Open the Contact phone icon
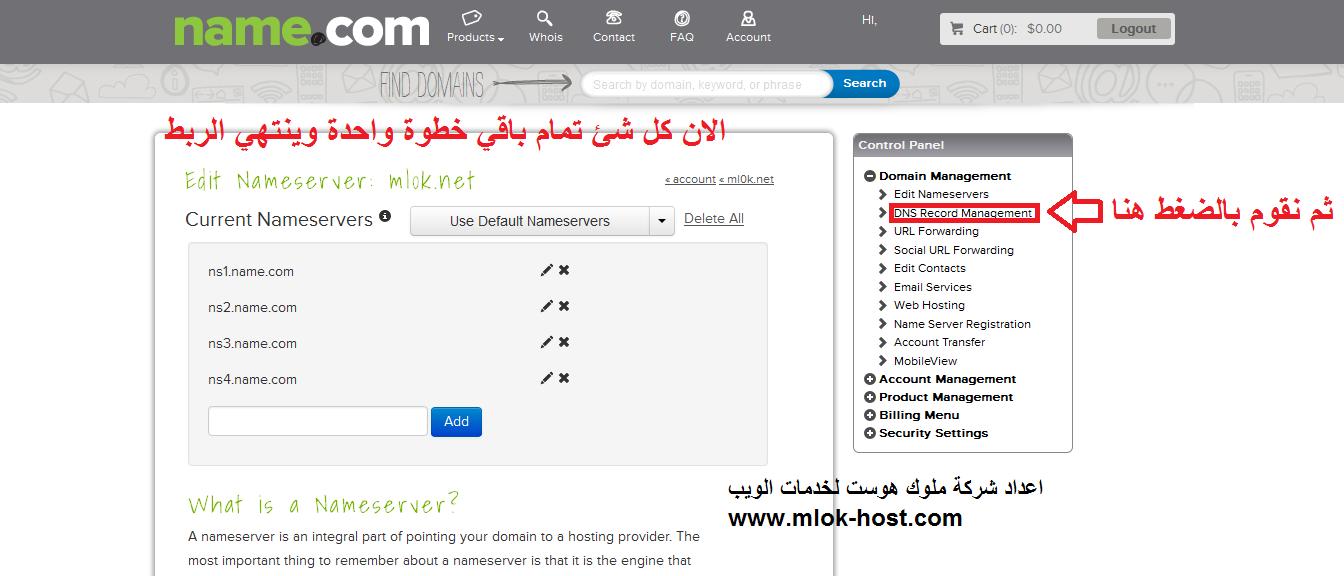1344x576 pixels. click(614, 18)
